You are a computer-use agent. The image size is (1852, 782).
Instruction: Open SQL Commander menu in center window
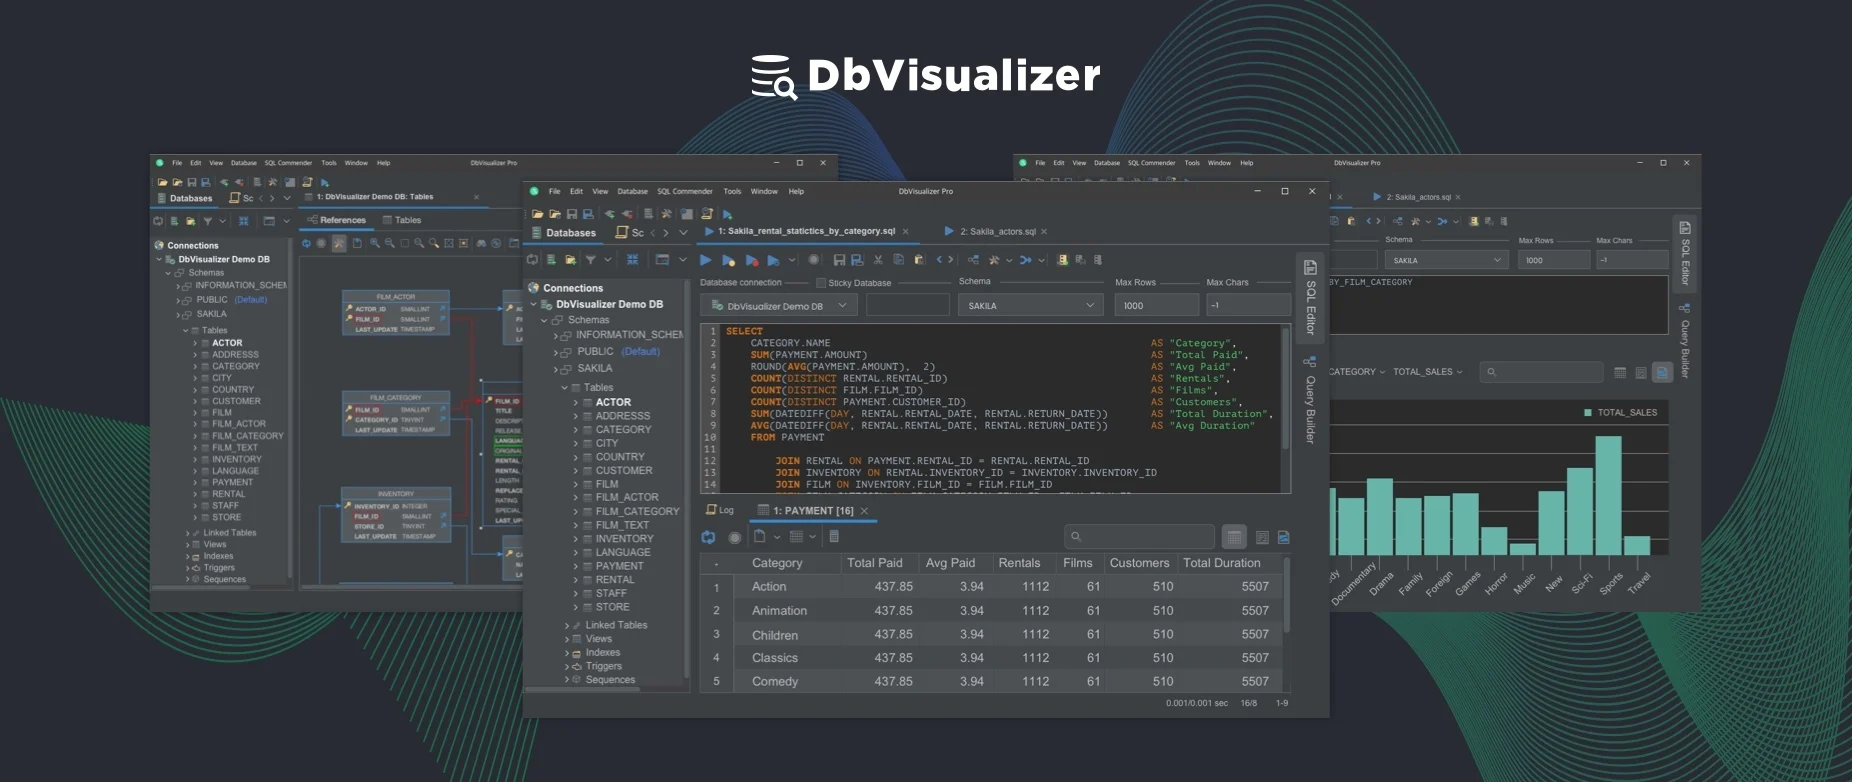click(684, 191)
